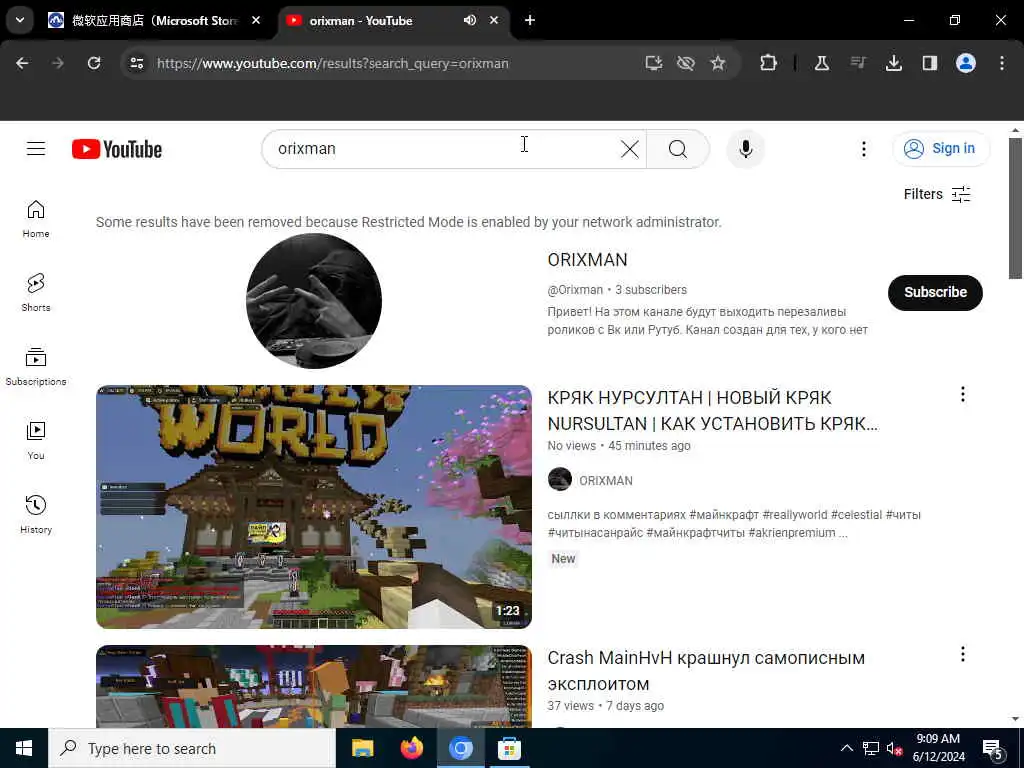The image size is (1024, 768).
Task: Click the small ORIXMAN avatar under first video
Action: [560, 479]
